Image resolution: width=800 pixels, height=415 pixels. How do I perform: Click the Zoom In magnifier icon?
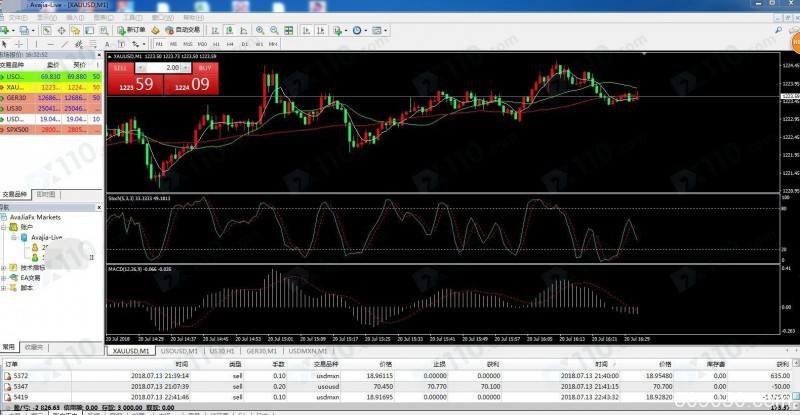(x=260, y=30)
